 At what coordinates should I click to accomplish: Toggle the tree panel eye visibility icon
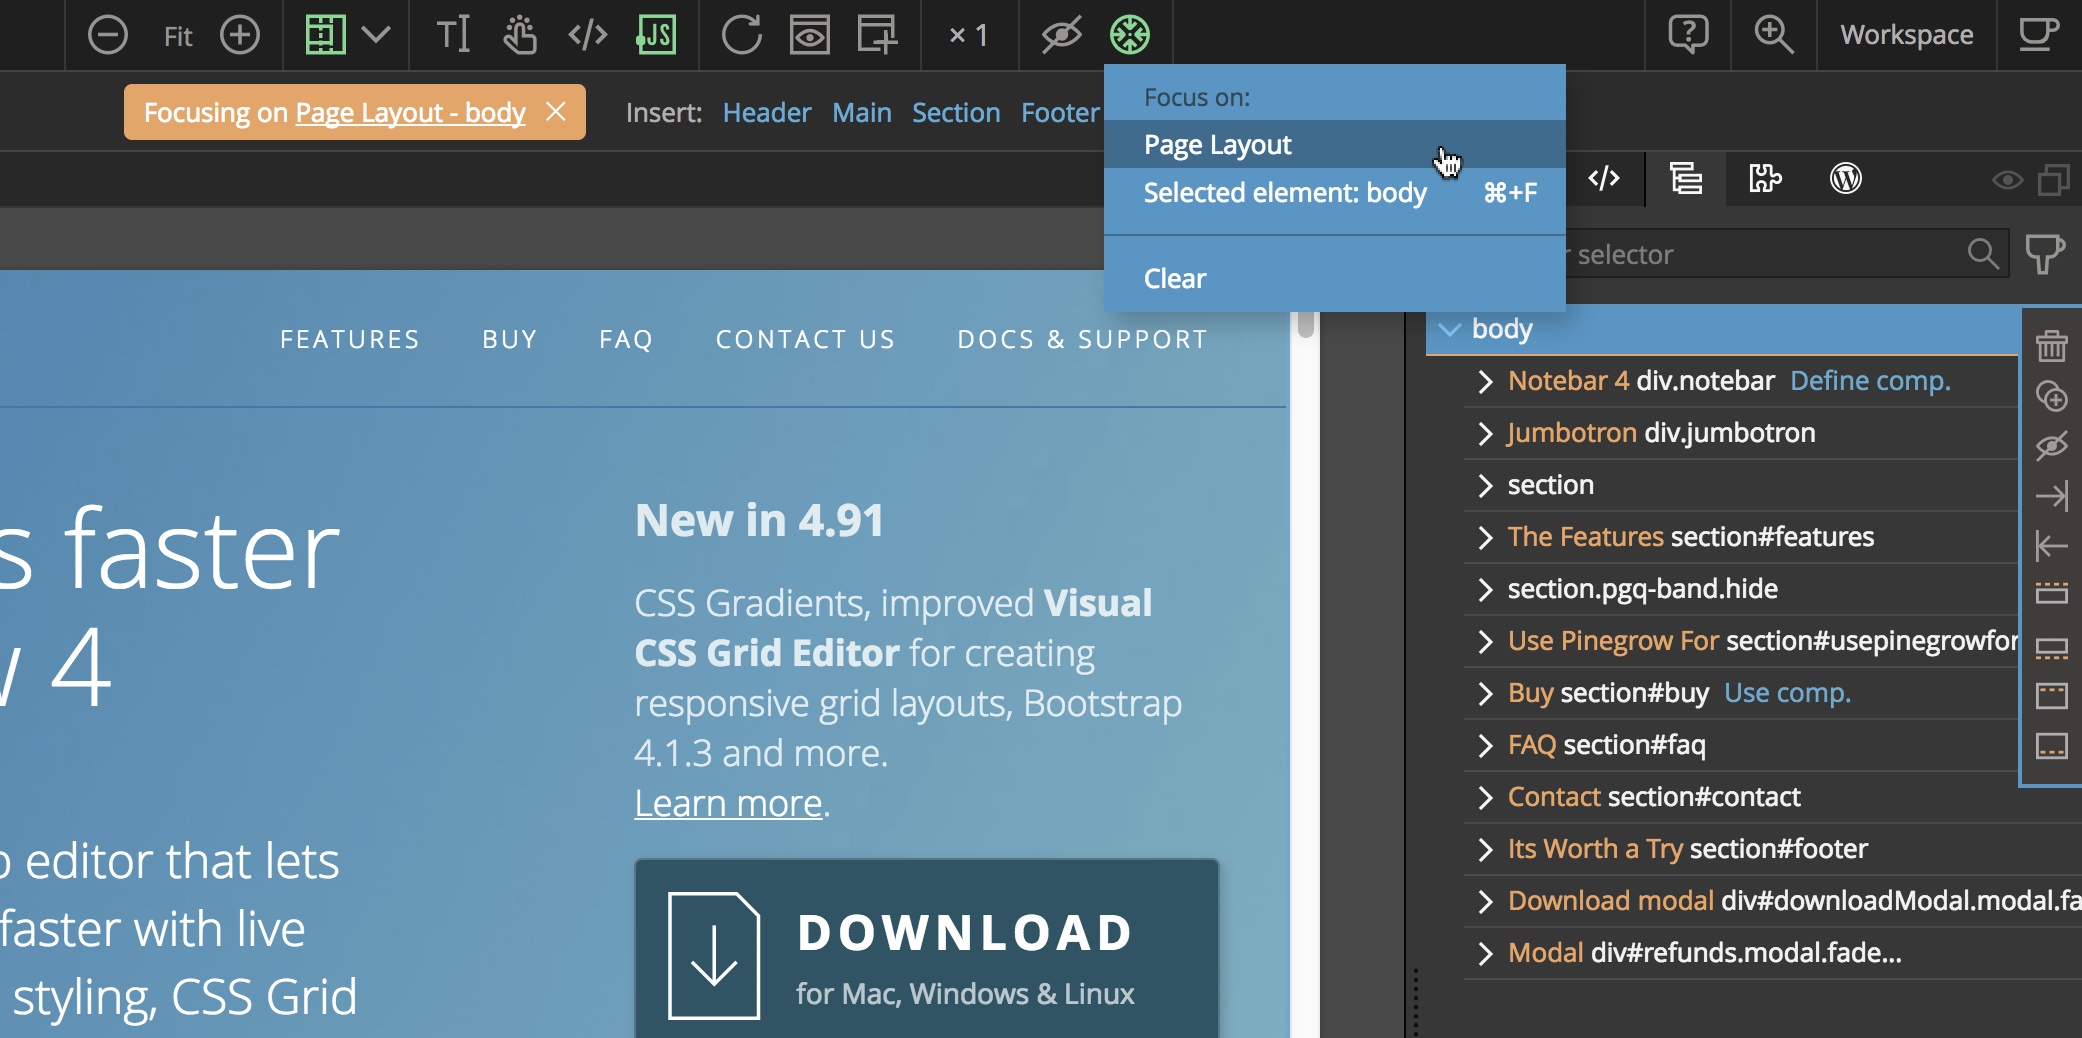coord(2007,181)
